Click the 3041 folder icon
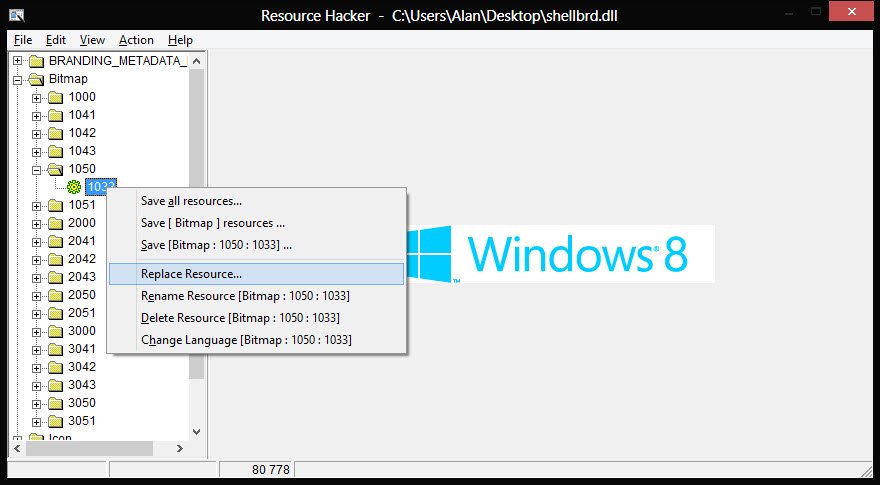880x485 pixels. (55, 349)
